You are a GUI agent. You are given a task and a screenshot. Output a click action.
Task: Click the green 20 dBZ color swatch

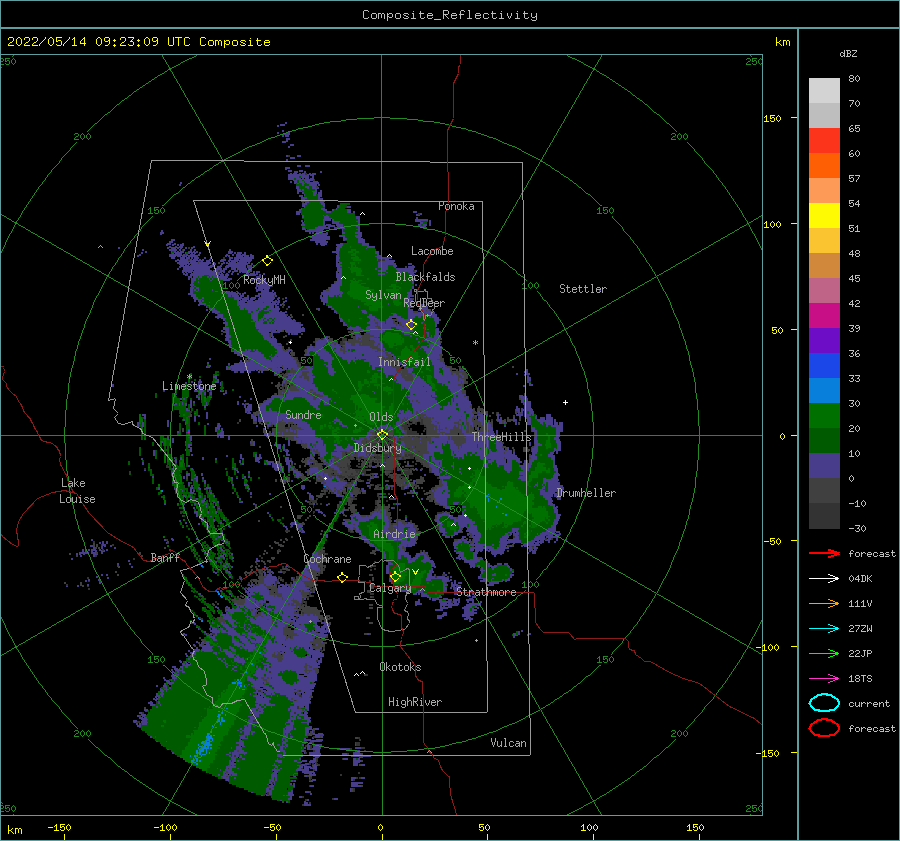pos(824,416)
